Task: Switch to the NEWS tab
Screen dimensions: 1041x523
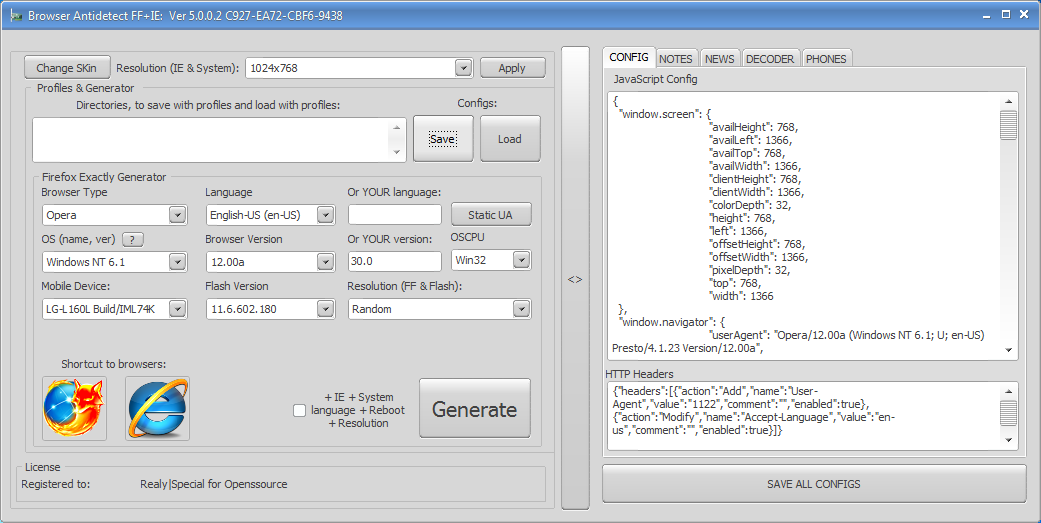Action: click(x=720, y=59)
